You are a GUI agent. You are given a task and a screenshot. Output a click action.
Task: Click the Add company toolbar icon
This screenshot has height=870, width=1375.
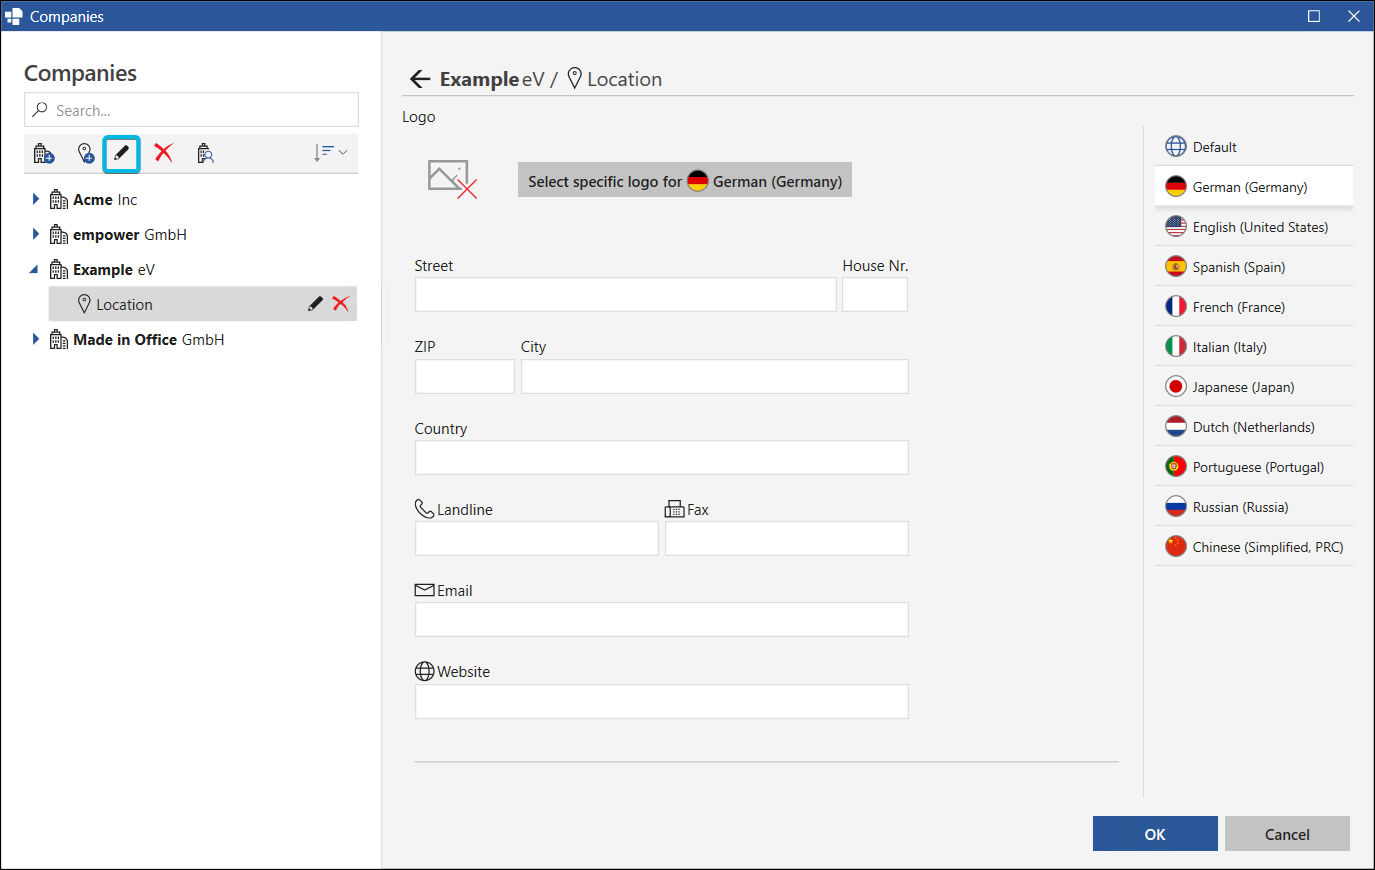point(44,153)
